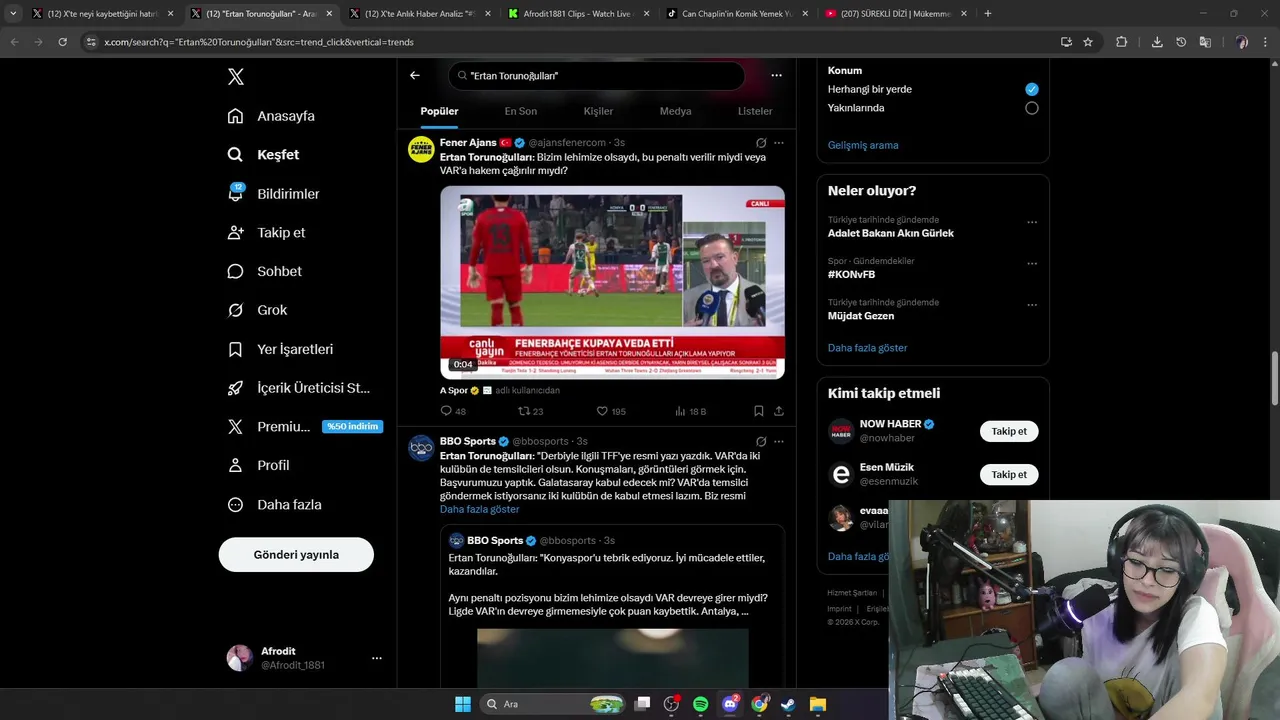Open Spotify from the taskbar

pos(700,704)
